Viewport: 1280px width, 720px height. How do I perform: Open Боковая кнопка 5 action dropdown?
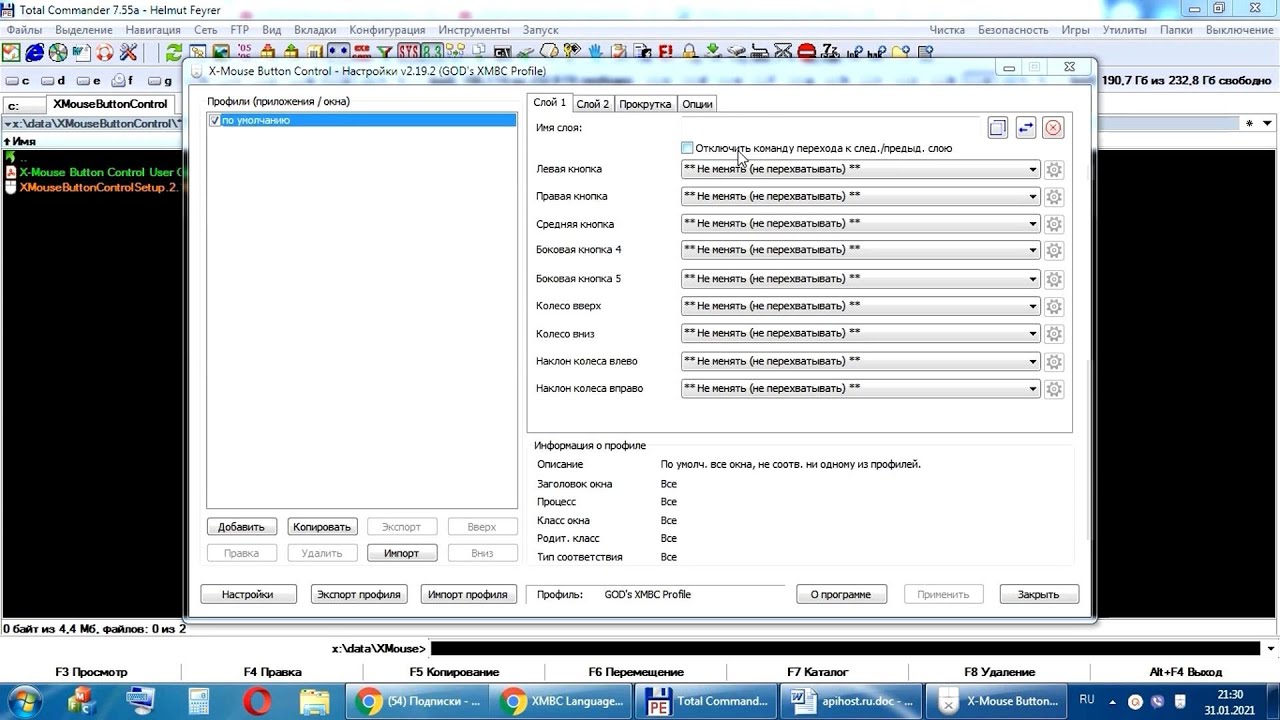860,278
